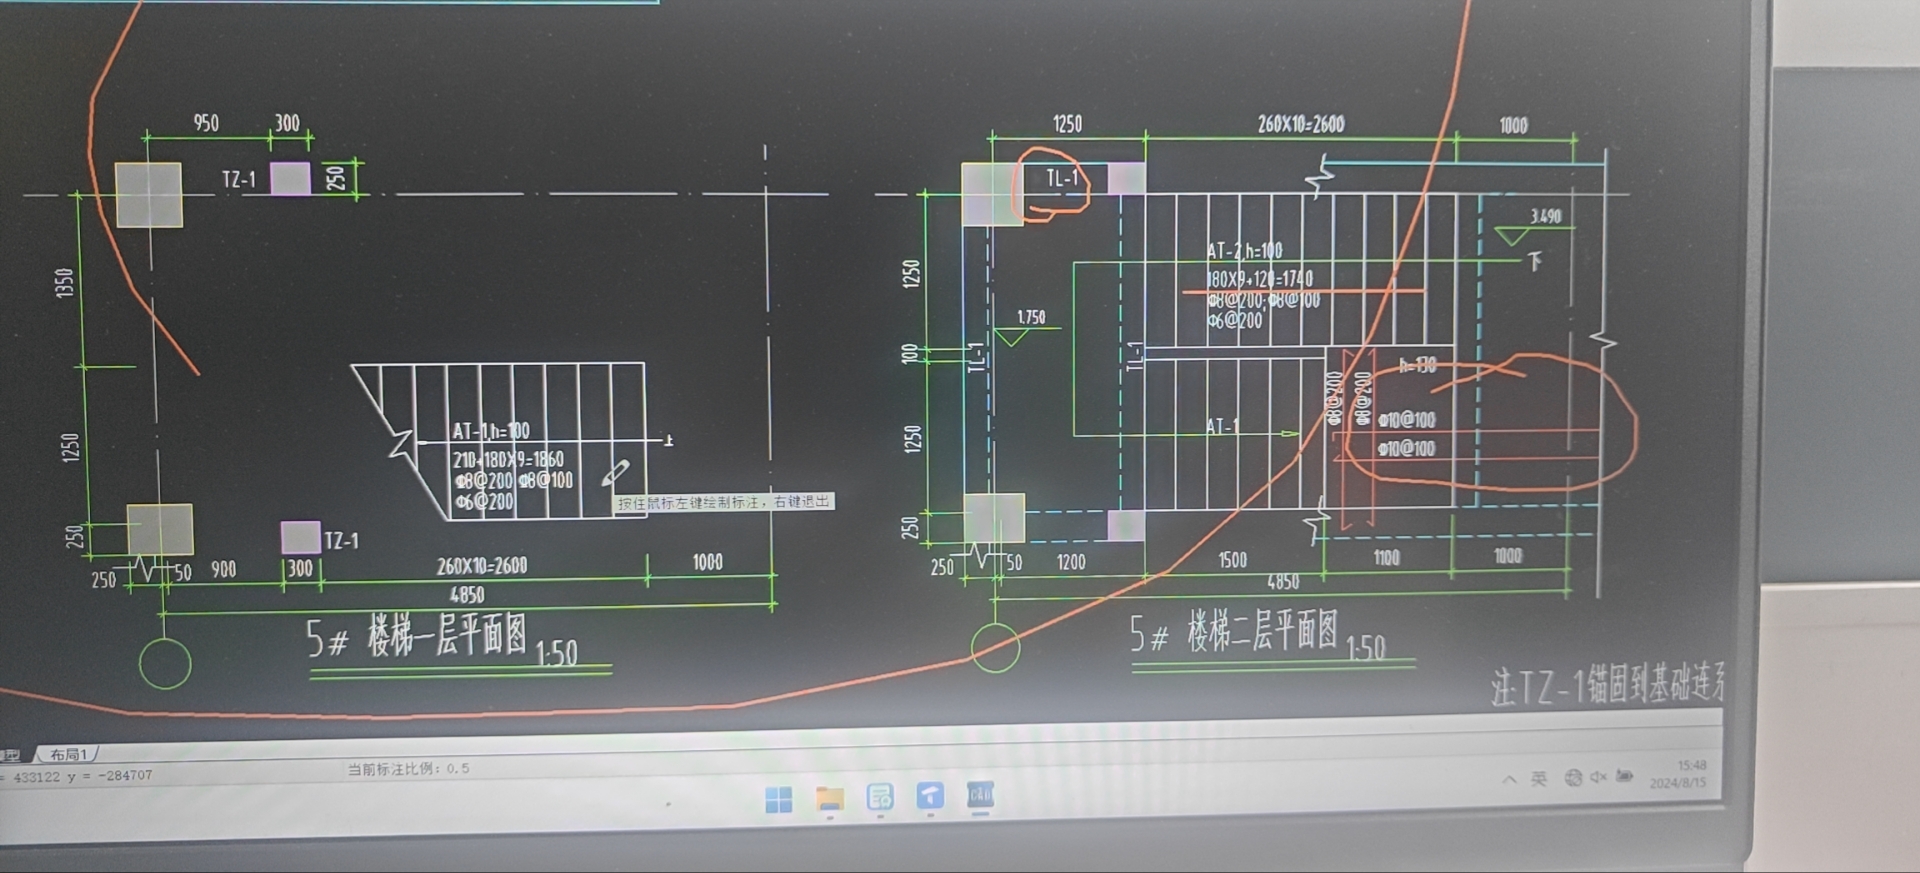Screen dimensions: 1920x873
Task: Open File Explorer from the taskbar
Action: point(829,798)
